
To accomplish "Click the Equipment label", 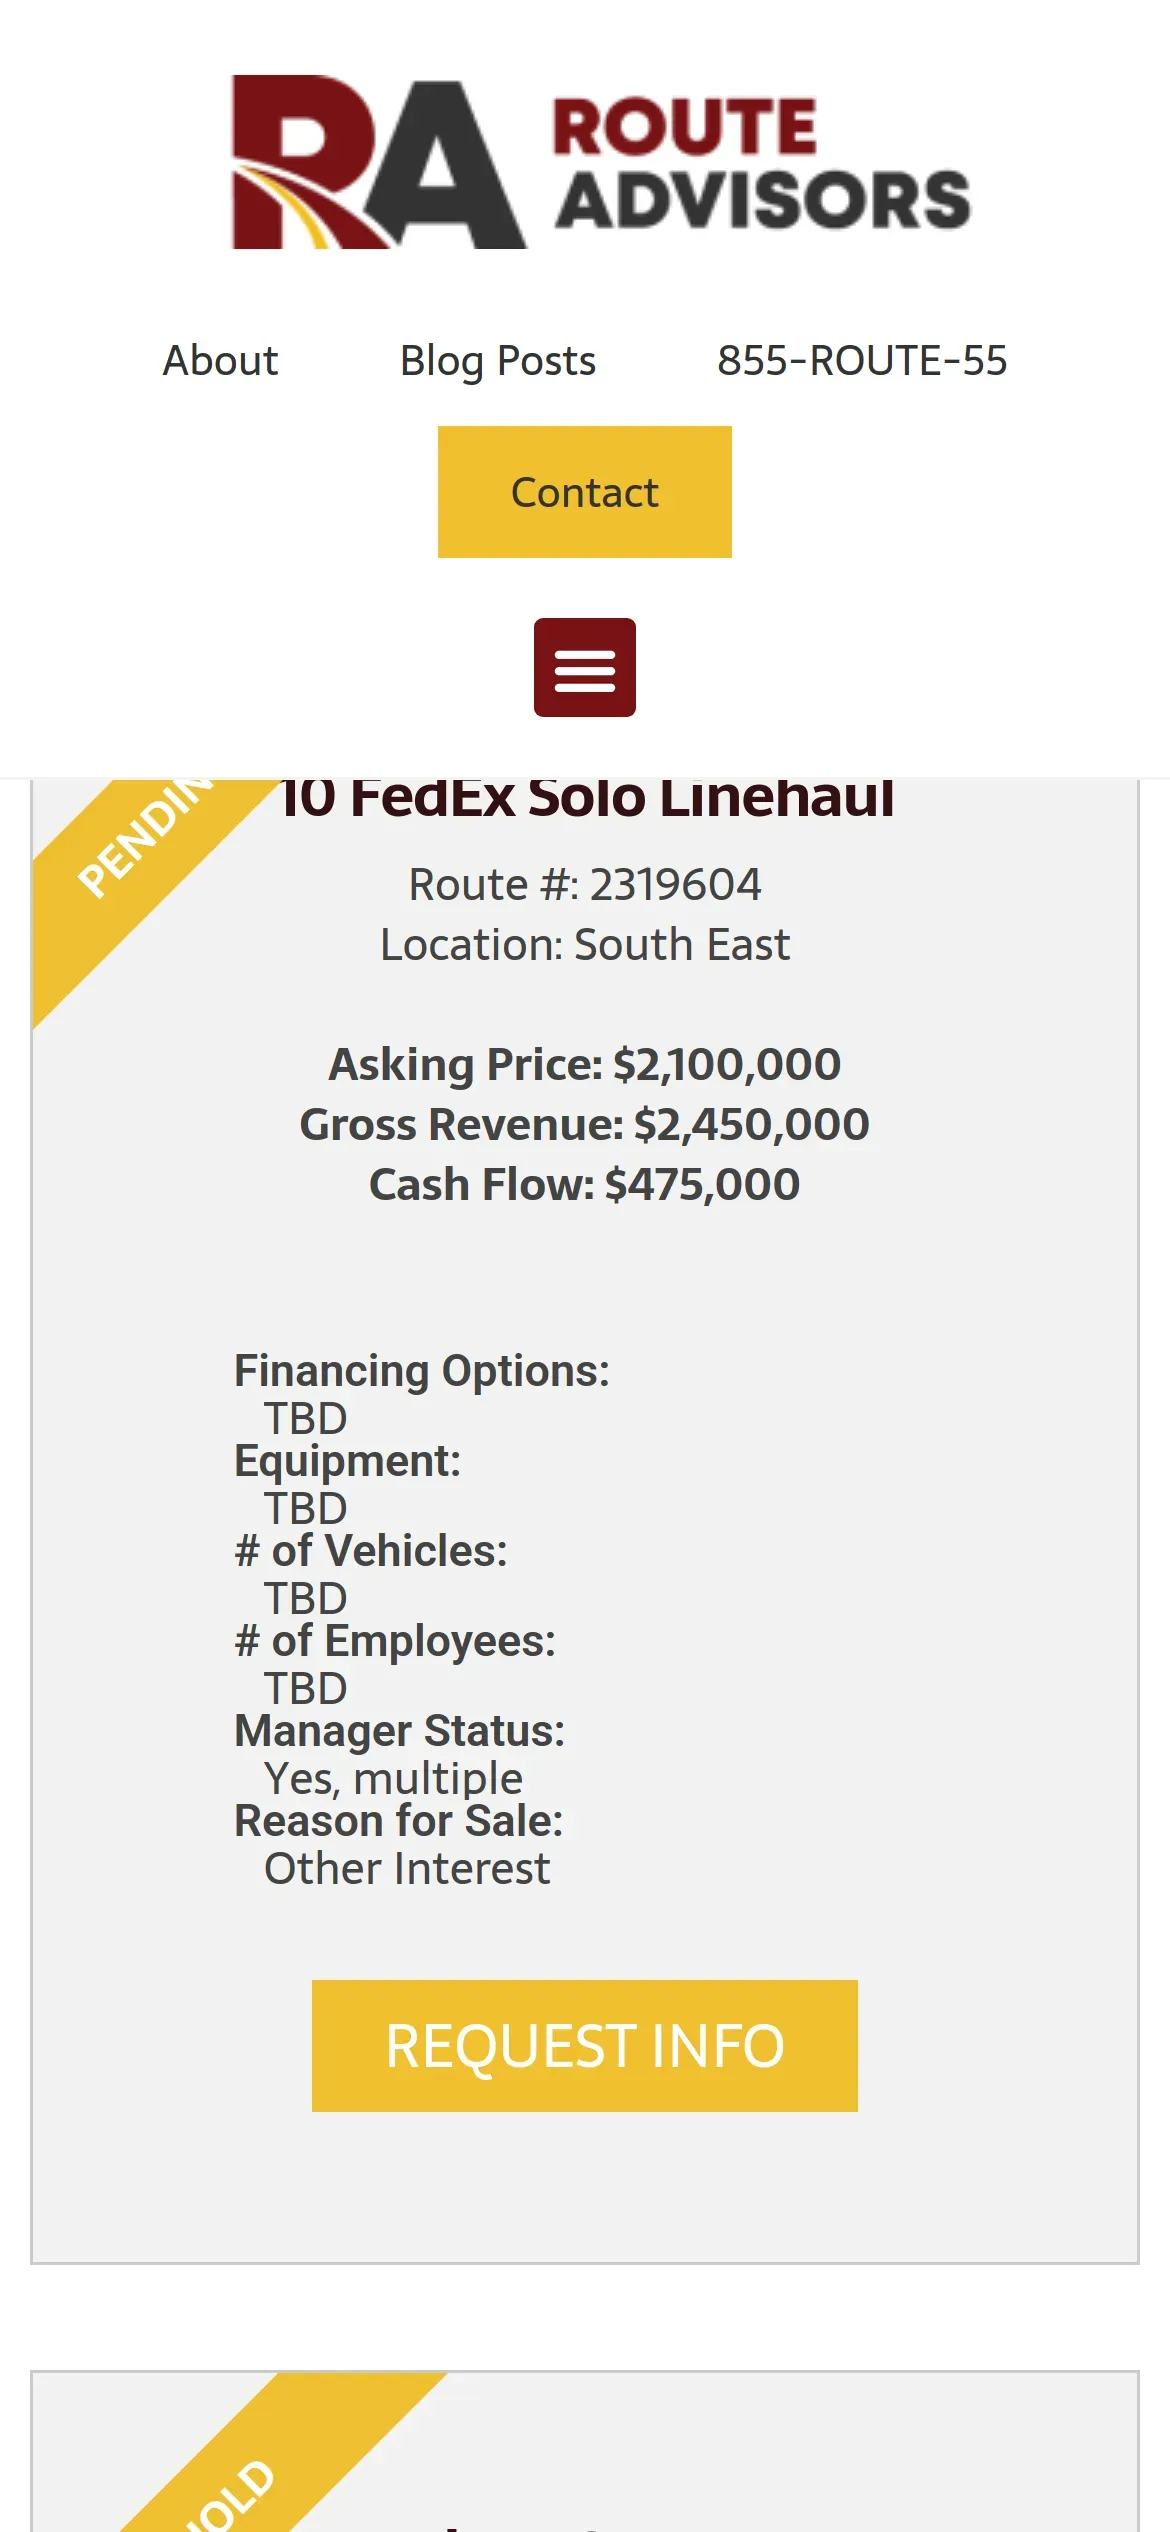I will [347, 1461].
